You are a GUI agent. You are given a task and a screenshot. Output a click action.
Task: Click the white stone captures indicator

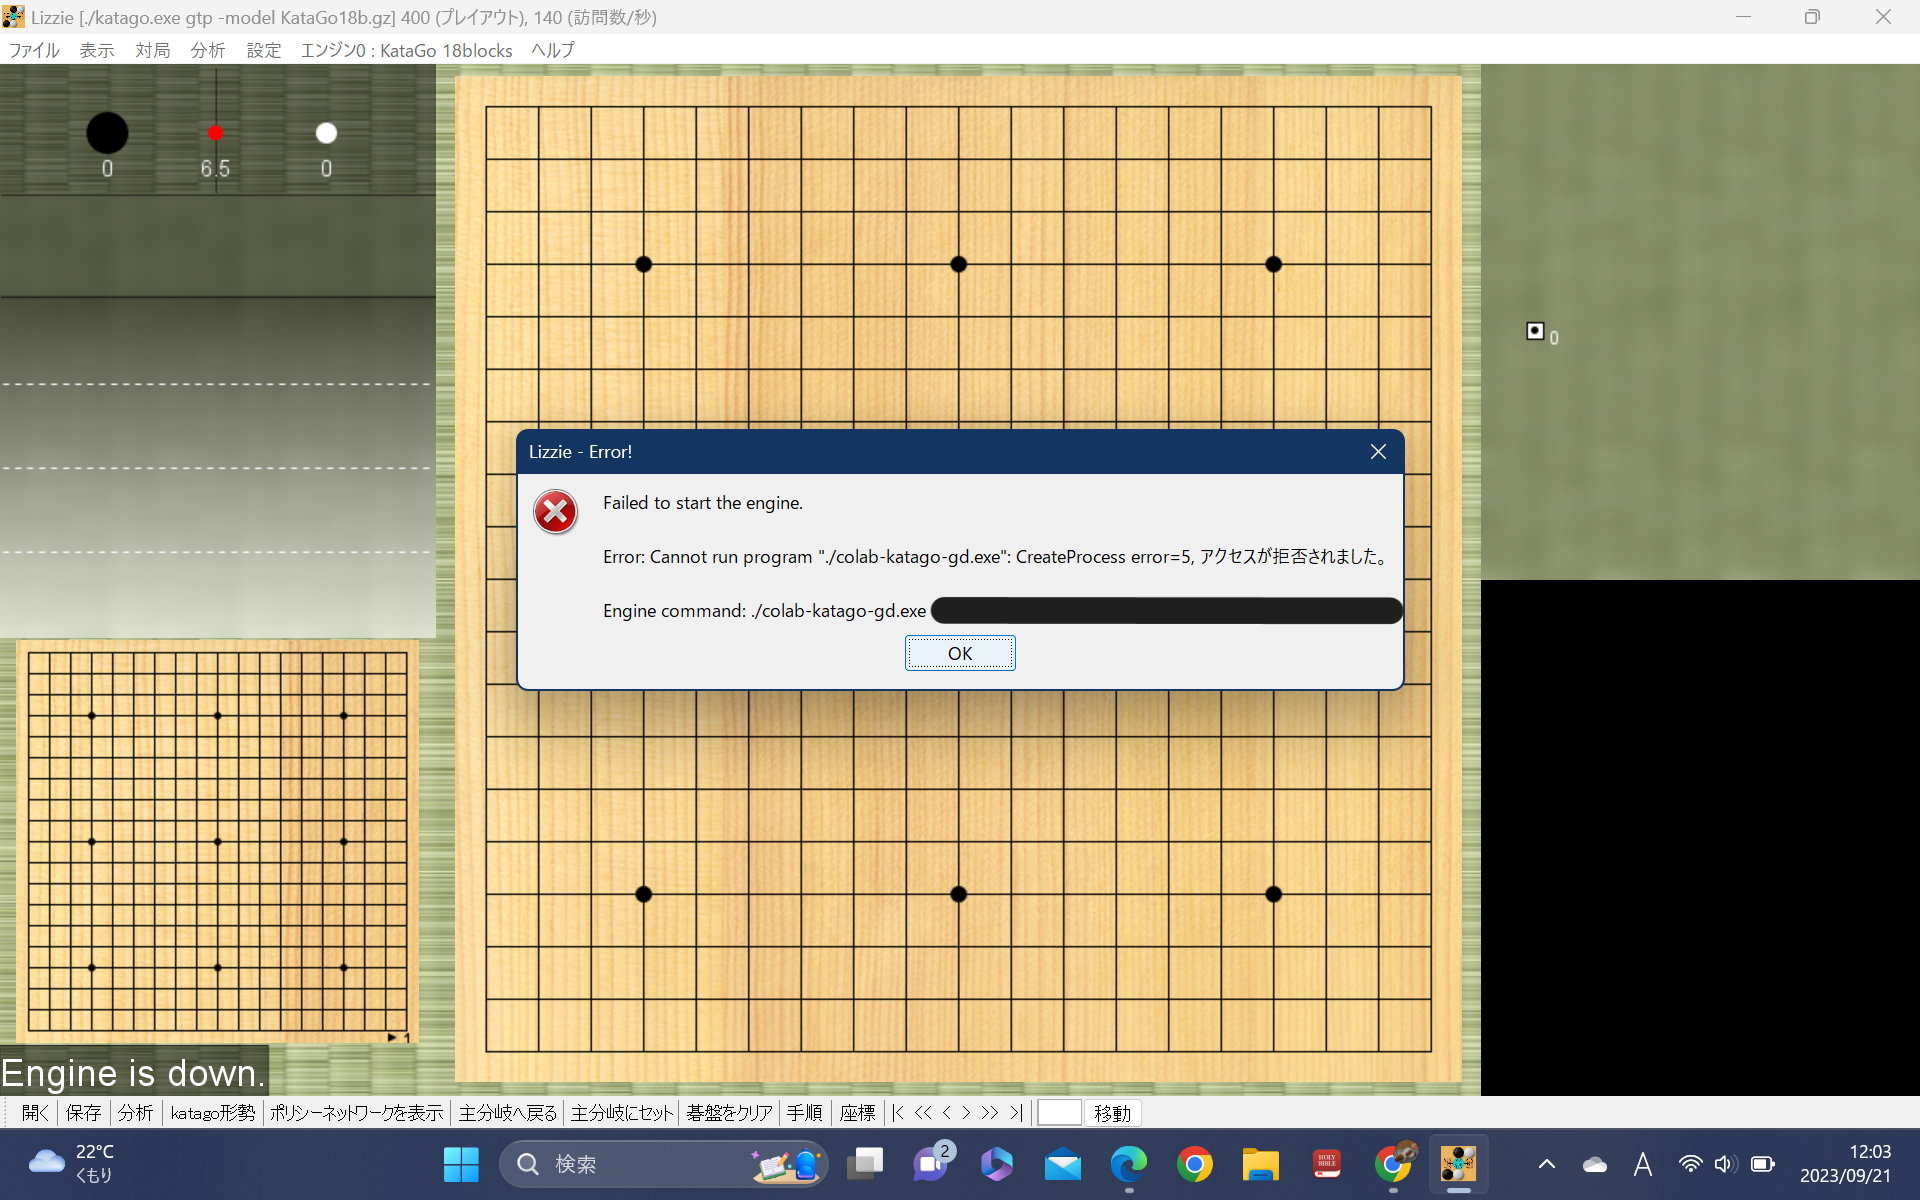[326, 133]
